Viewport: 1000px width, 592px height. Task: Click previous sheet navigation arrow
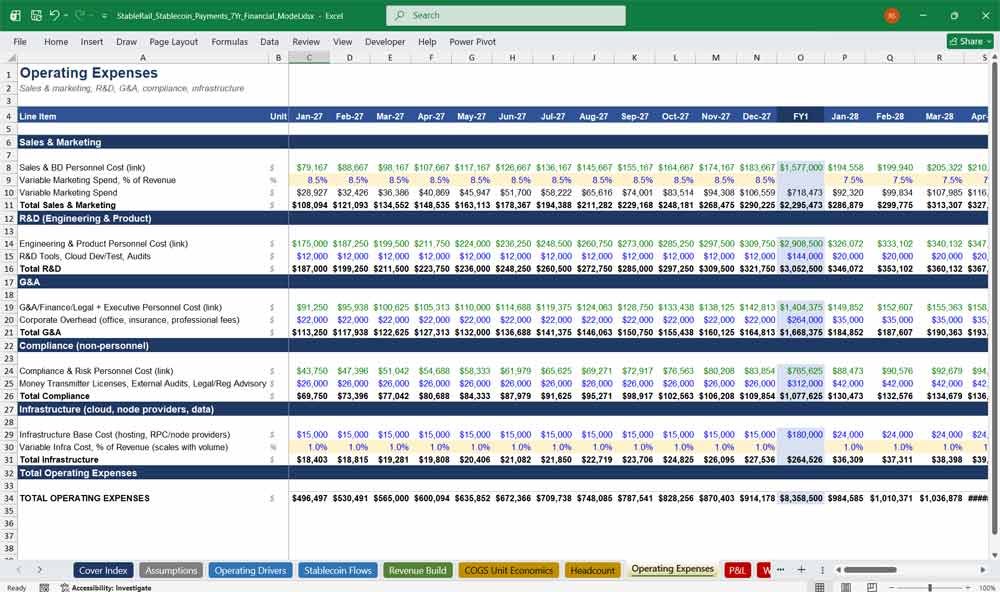(19, 570)
